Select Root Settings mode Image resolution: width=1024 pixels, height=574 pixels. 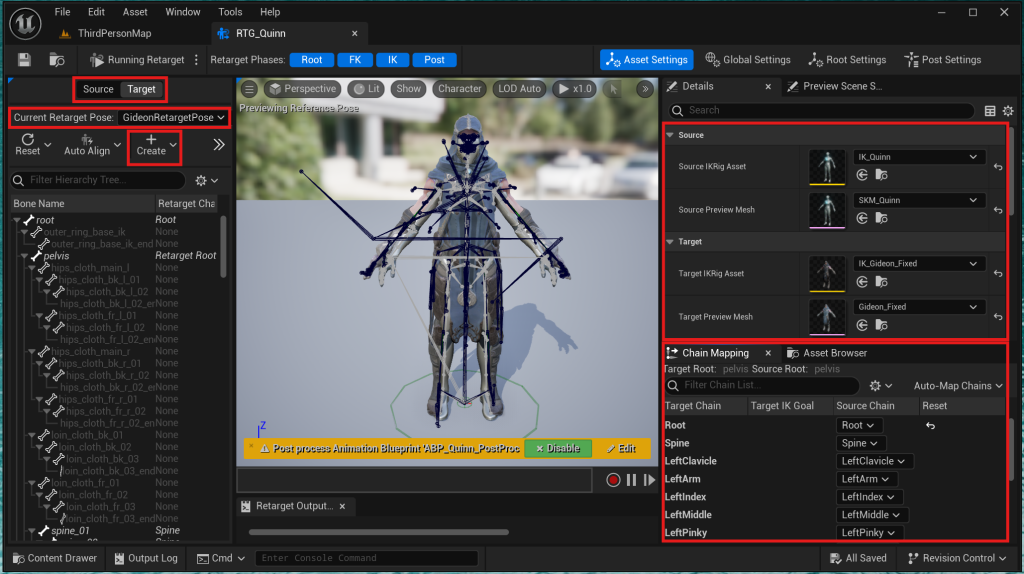[847, 59]
